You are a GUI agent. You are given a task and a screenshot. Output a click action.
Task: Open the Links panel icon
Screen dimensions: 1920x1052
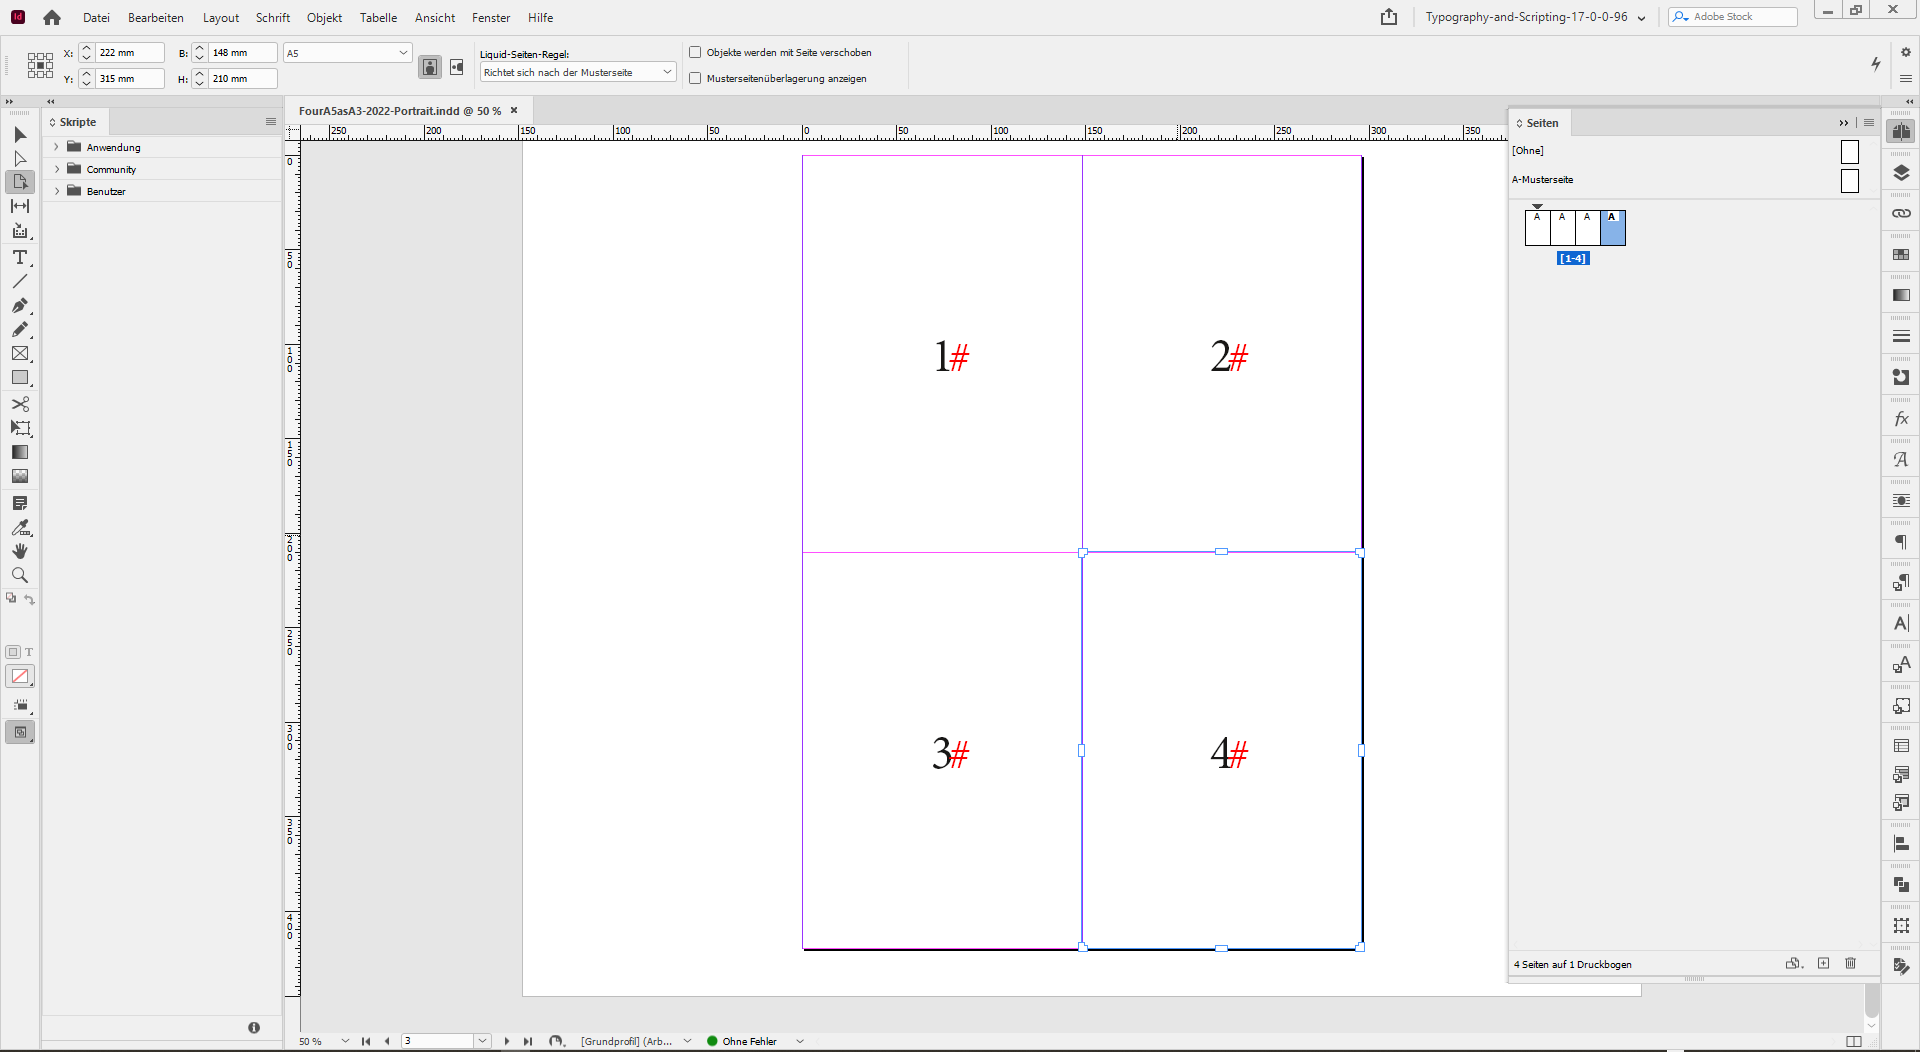1902,212
